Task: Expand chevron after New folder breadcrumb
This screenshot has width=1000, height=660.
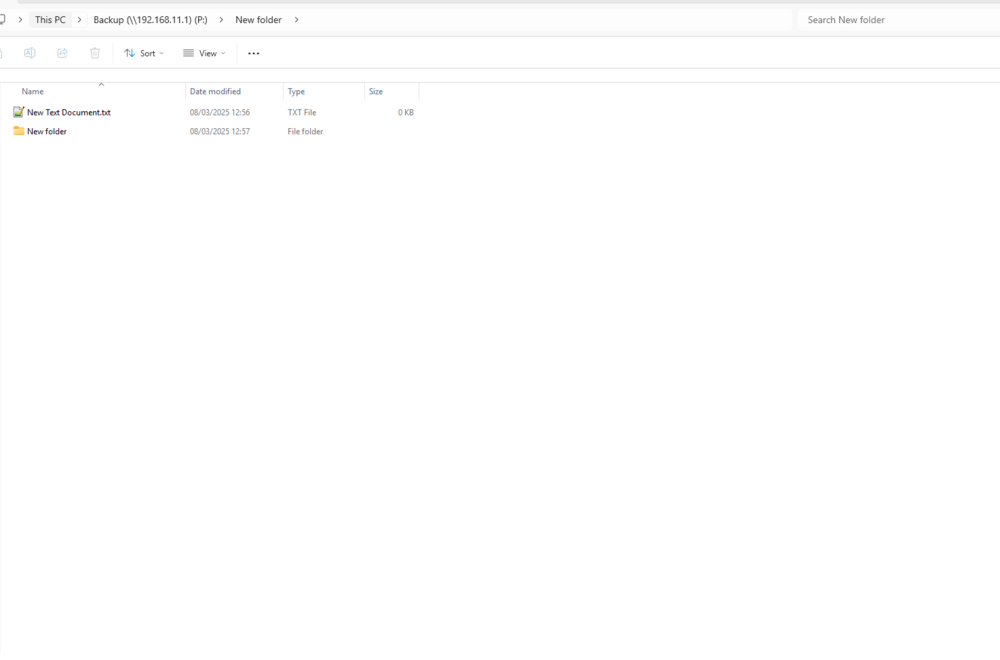Action: [297, 20]
